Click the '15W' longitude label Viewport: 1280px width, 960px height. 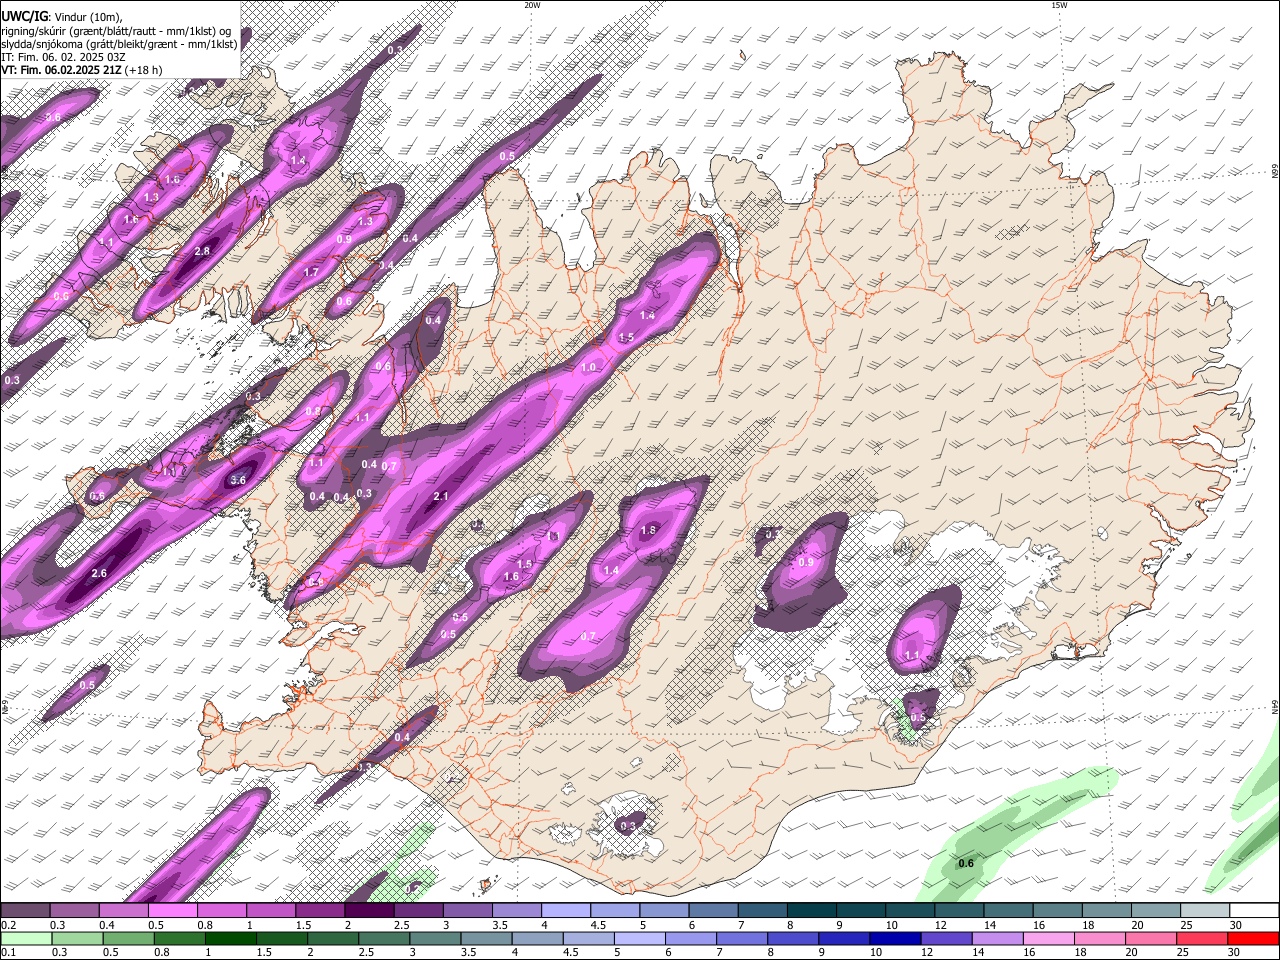point(1059,5)
